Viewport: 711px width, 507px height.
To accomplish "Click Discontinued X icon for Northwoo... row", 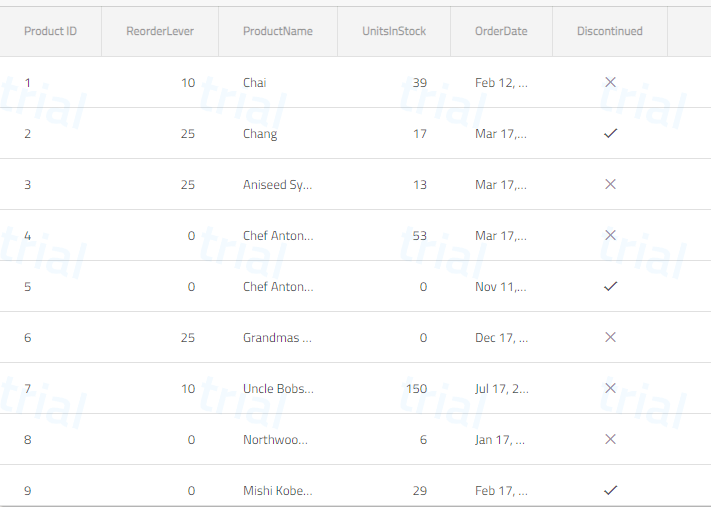I will [610, 439].
